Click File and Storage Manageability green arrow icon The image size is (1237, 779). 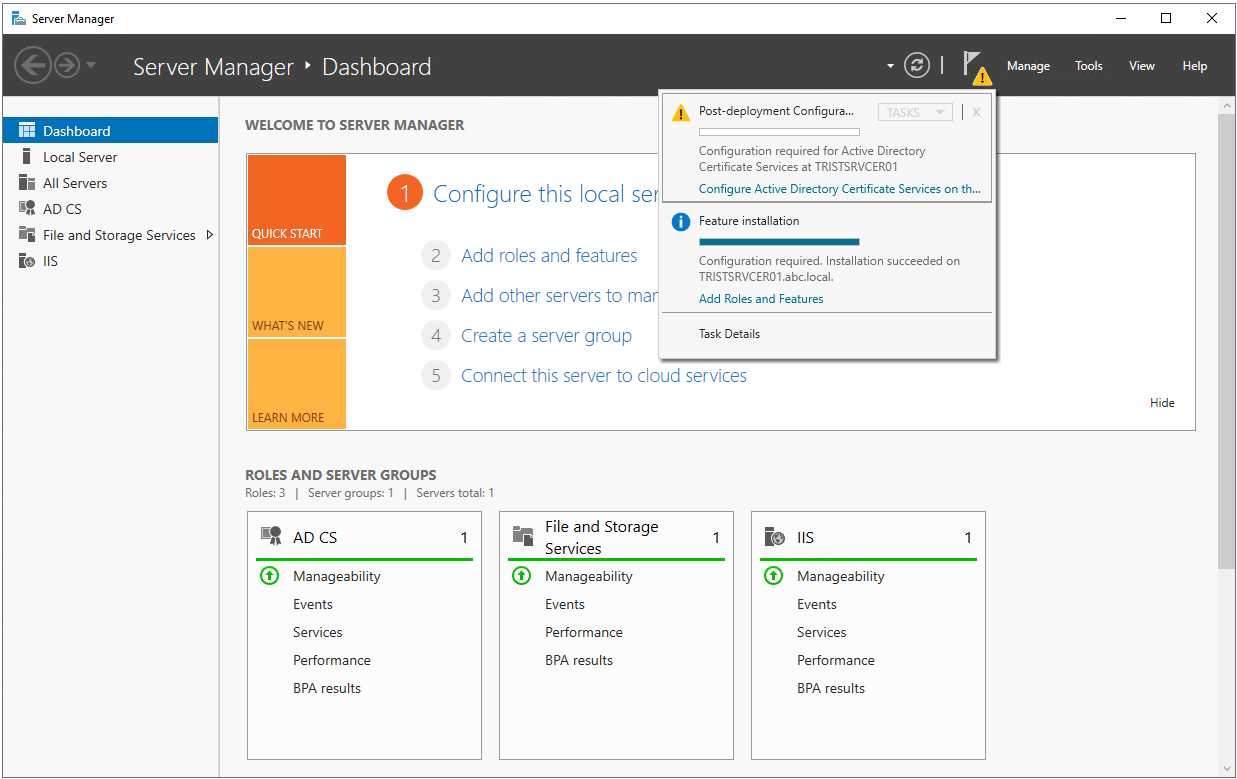(x=521, y=576)
